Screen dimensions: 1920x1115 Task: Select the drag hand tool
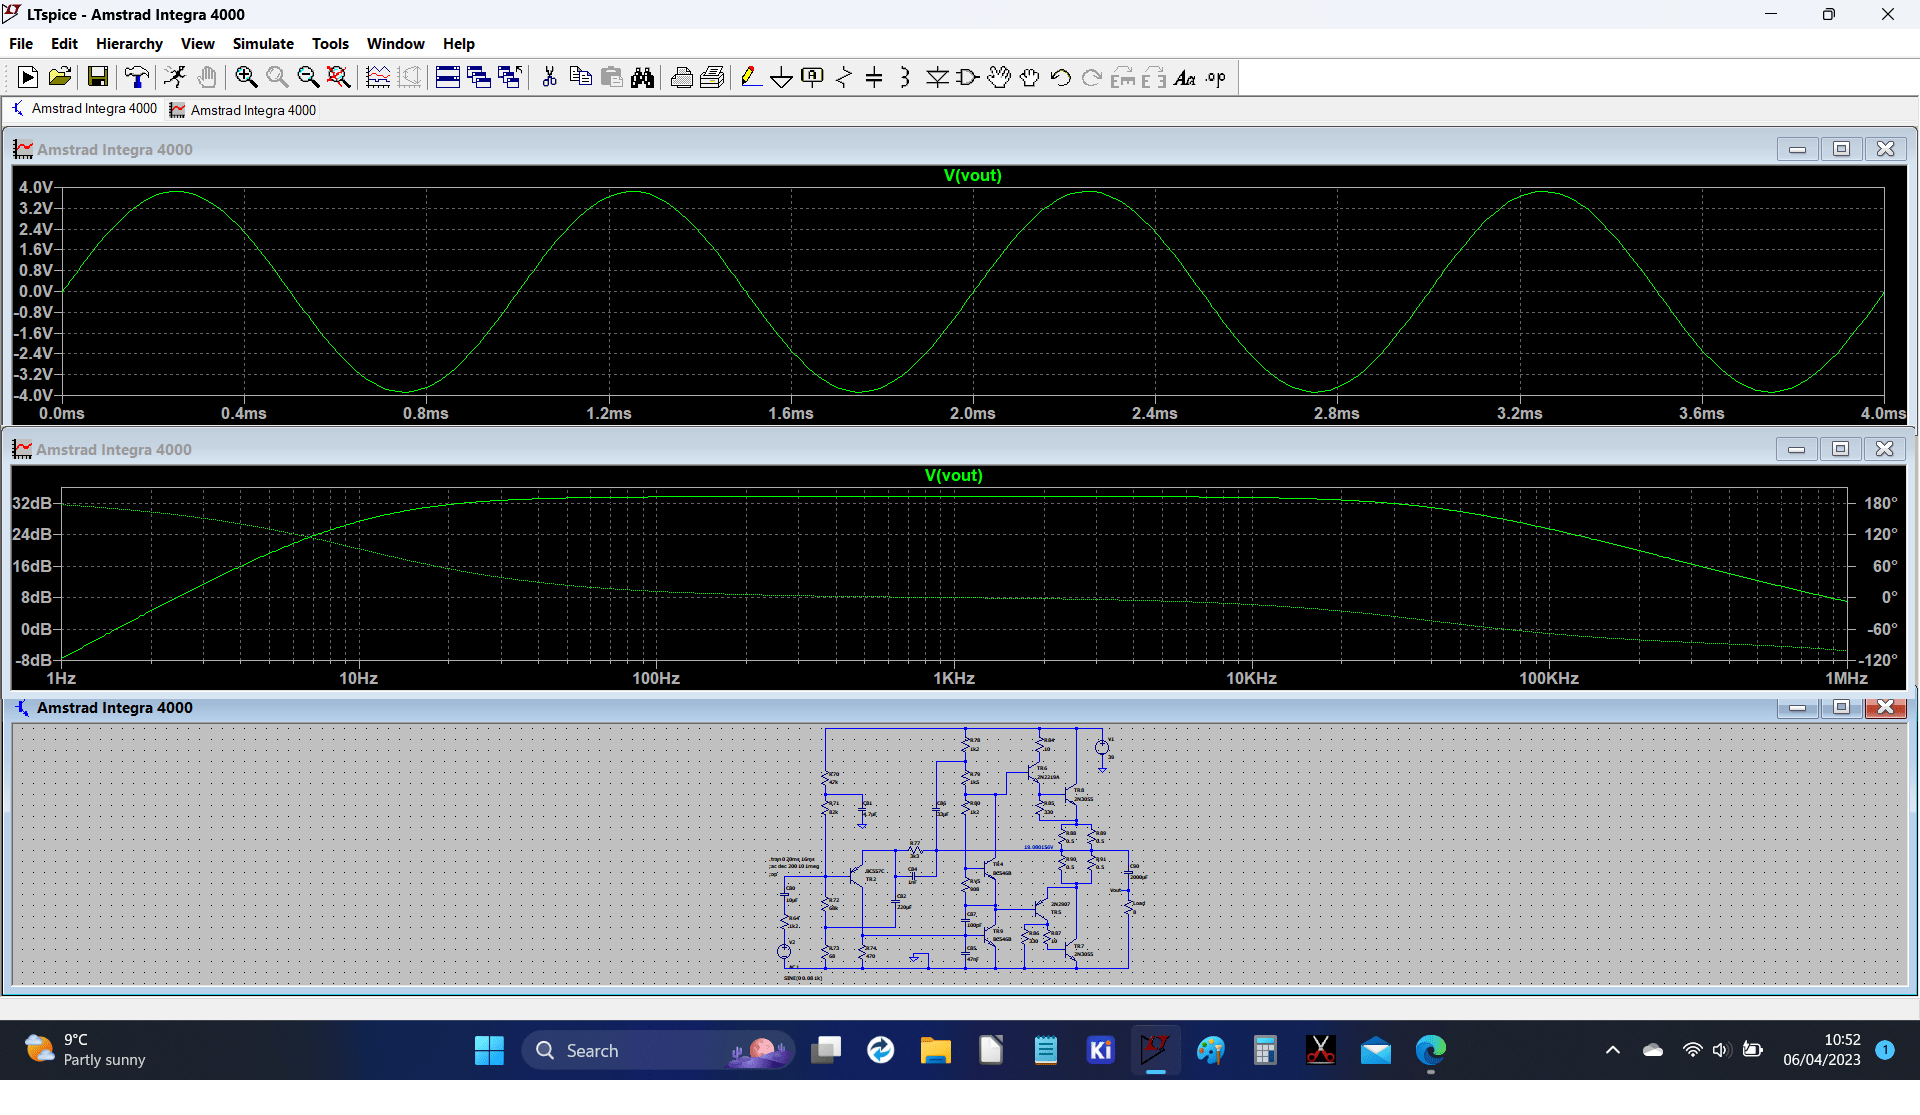point(1030,77)
